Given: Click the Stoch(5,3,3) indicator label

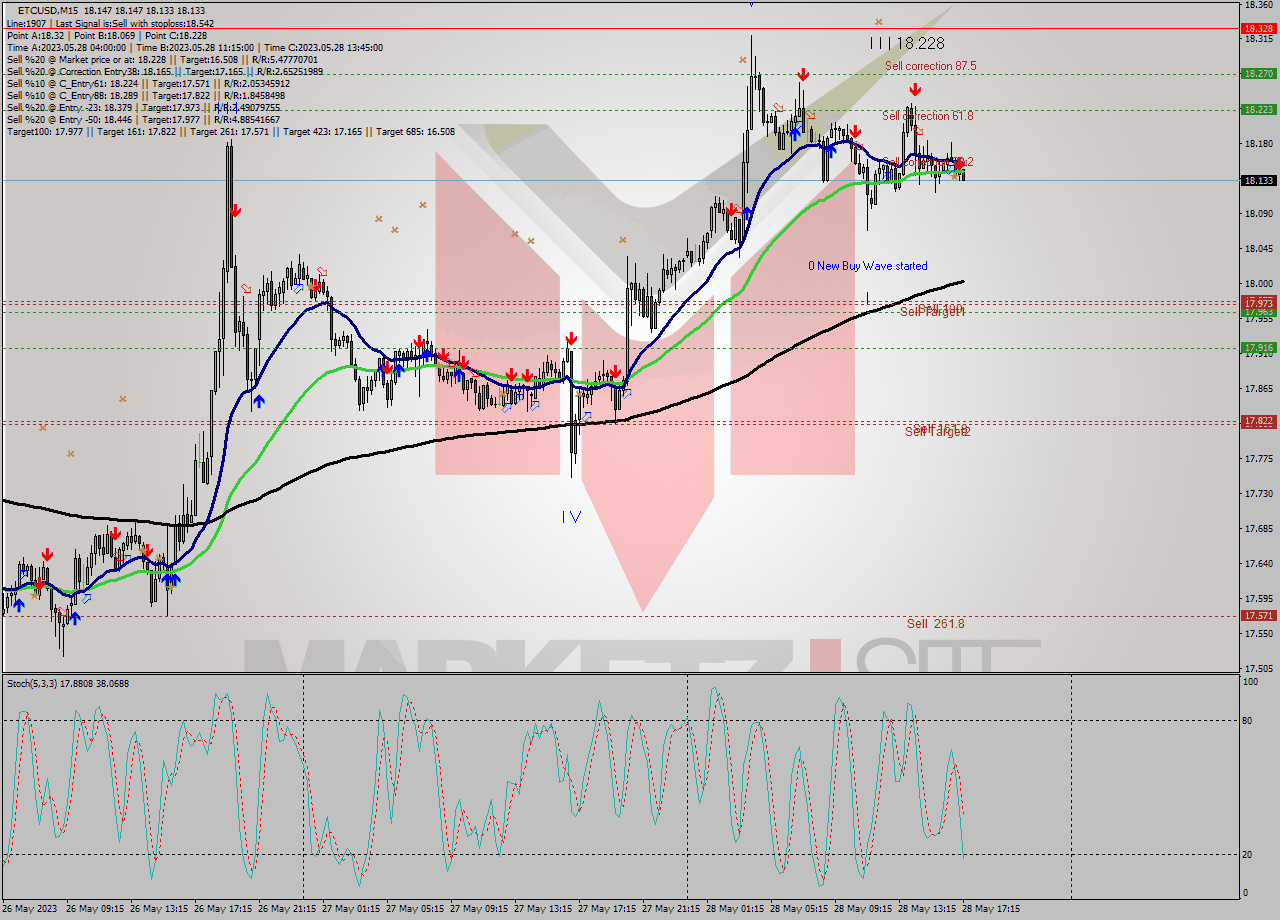Looking at the screenshot, I should (x=68, y=683).
